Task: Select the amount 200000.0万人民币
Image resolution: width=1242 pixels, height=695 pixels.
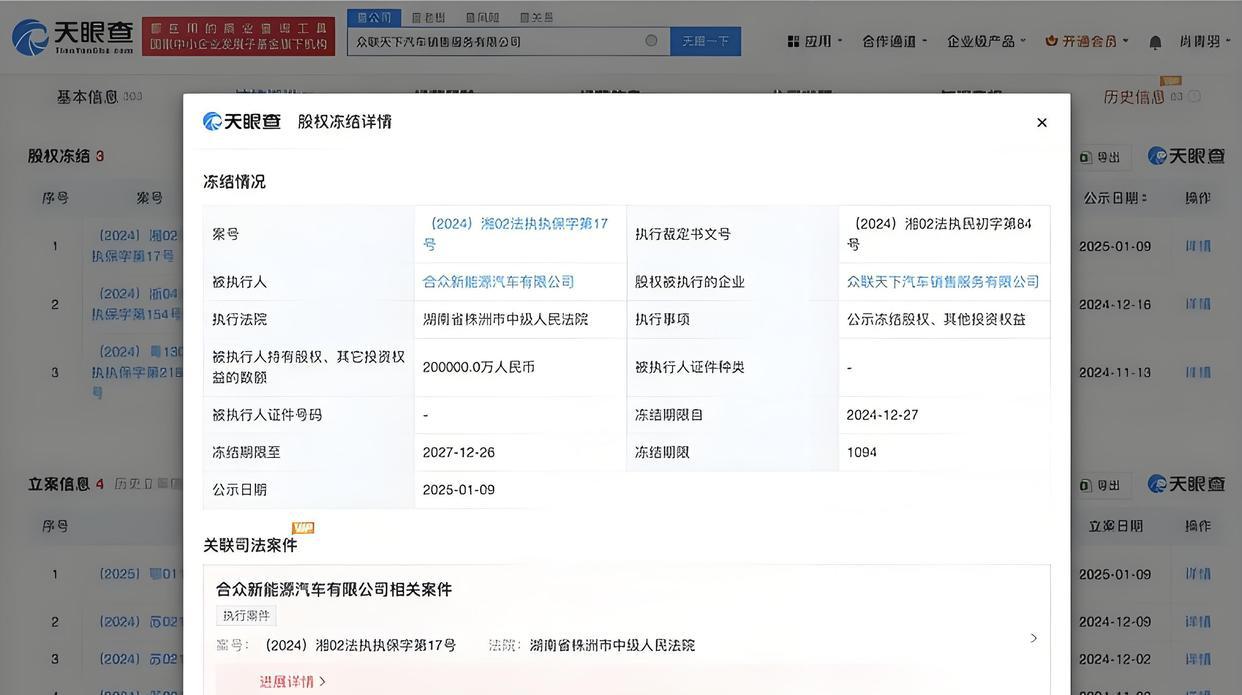Action: (479, 367)
